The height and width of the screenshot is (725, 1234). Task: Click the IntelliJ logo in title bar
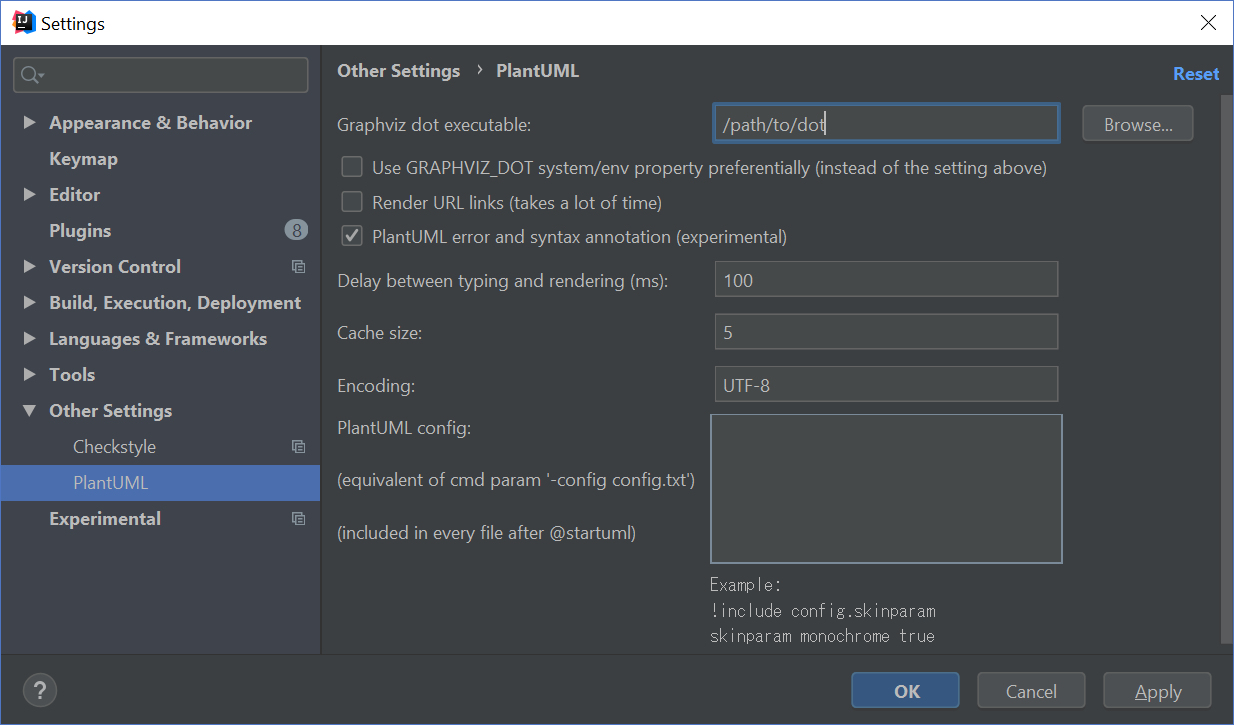(x=24, y=22)
